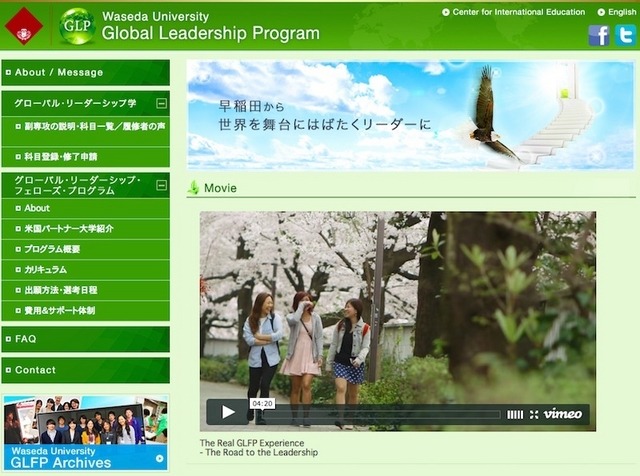Viewport: 640px width, 476px height.
Task: Enter fullscreen mode on video player
Action: tap(534, 414)
